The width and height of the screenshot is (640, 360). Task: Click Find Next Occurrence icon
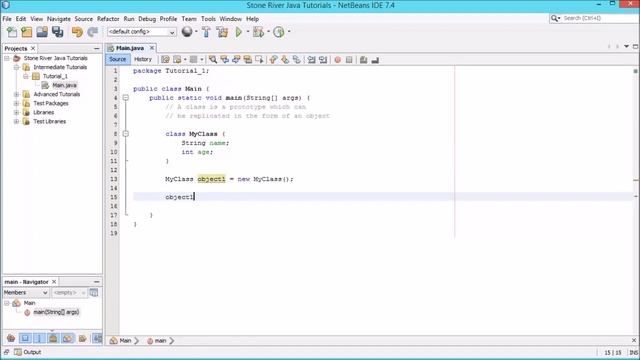(236, 60)
